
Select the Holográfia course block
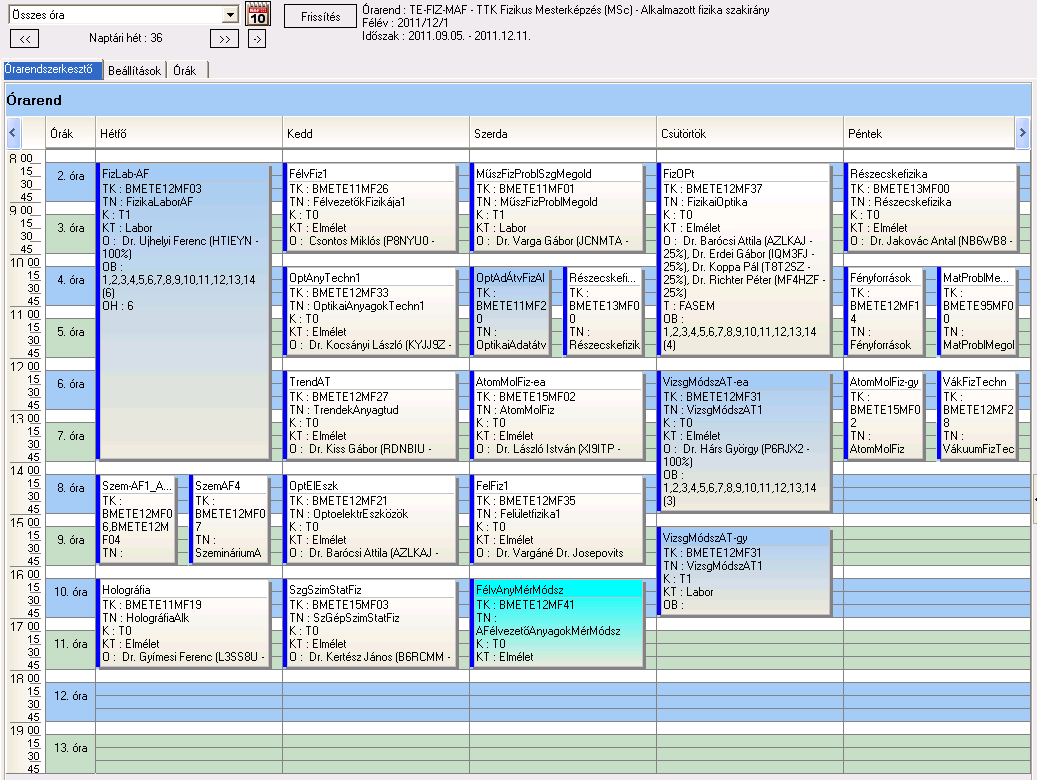[x=183, y=623]
